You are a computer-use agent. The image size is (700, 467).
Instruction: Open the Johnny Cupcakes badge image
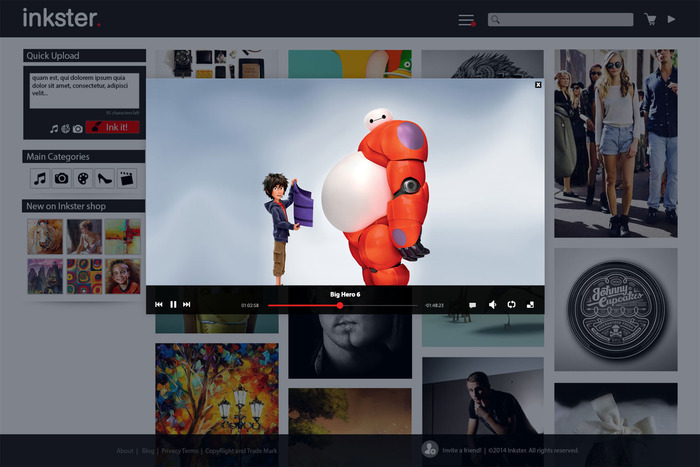tap(616, 309)
